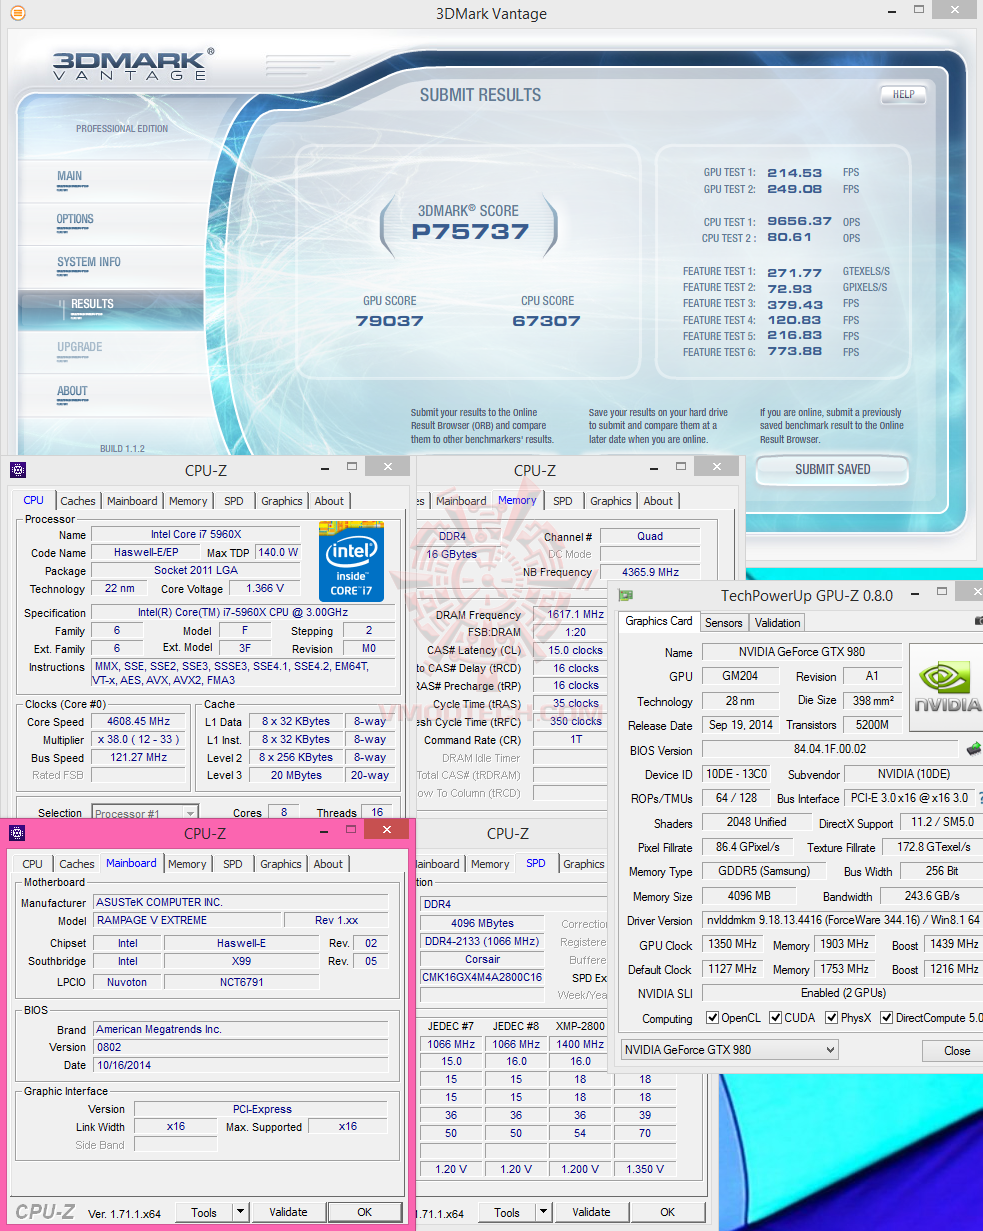This screenshot has height=1231, width=983.
Task: Click the motherboard model RAMPAGE V EXTREME
Action: [186, 920]
